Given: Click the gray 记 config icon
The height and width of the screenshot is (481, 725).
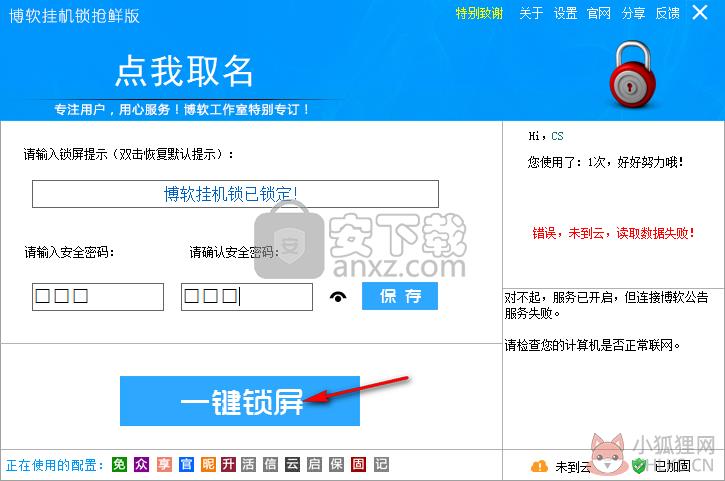Looking at the screenshot, I should 381,464.
